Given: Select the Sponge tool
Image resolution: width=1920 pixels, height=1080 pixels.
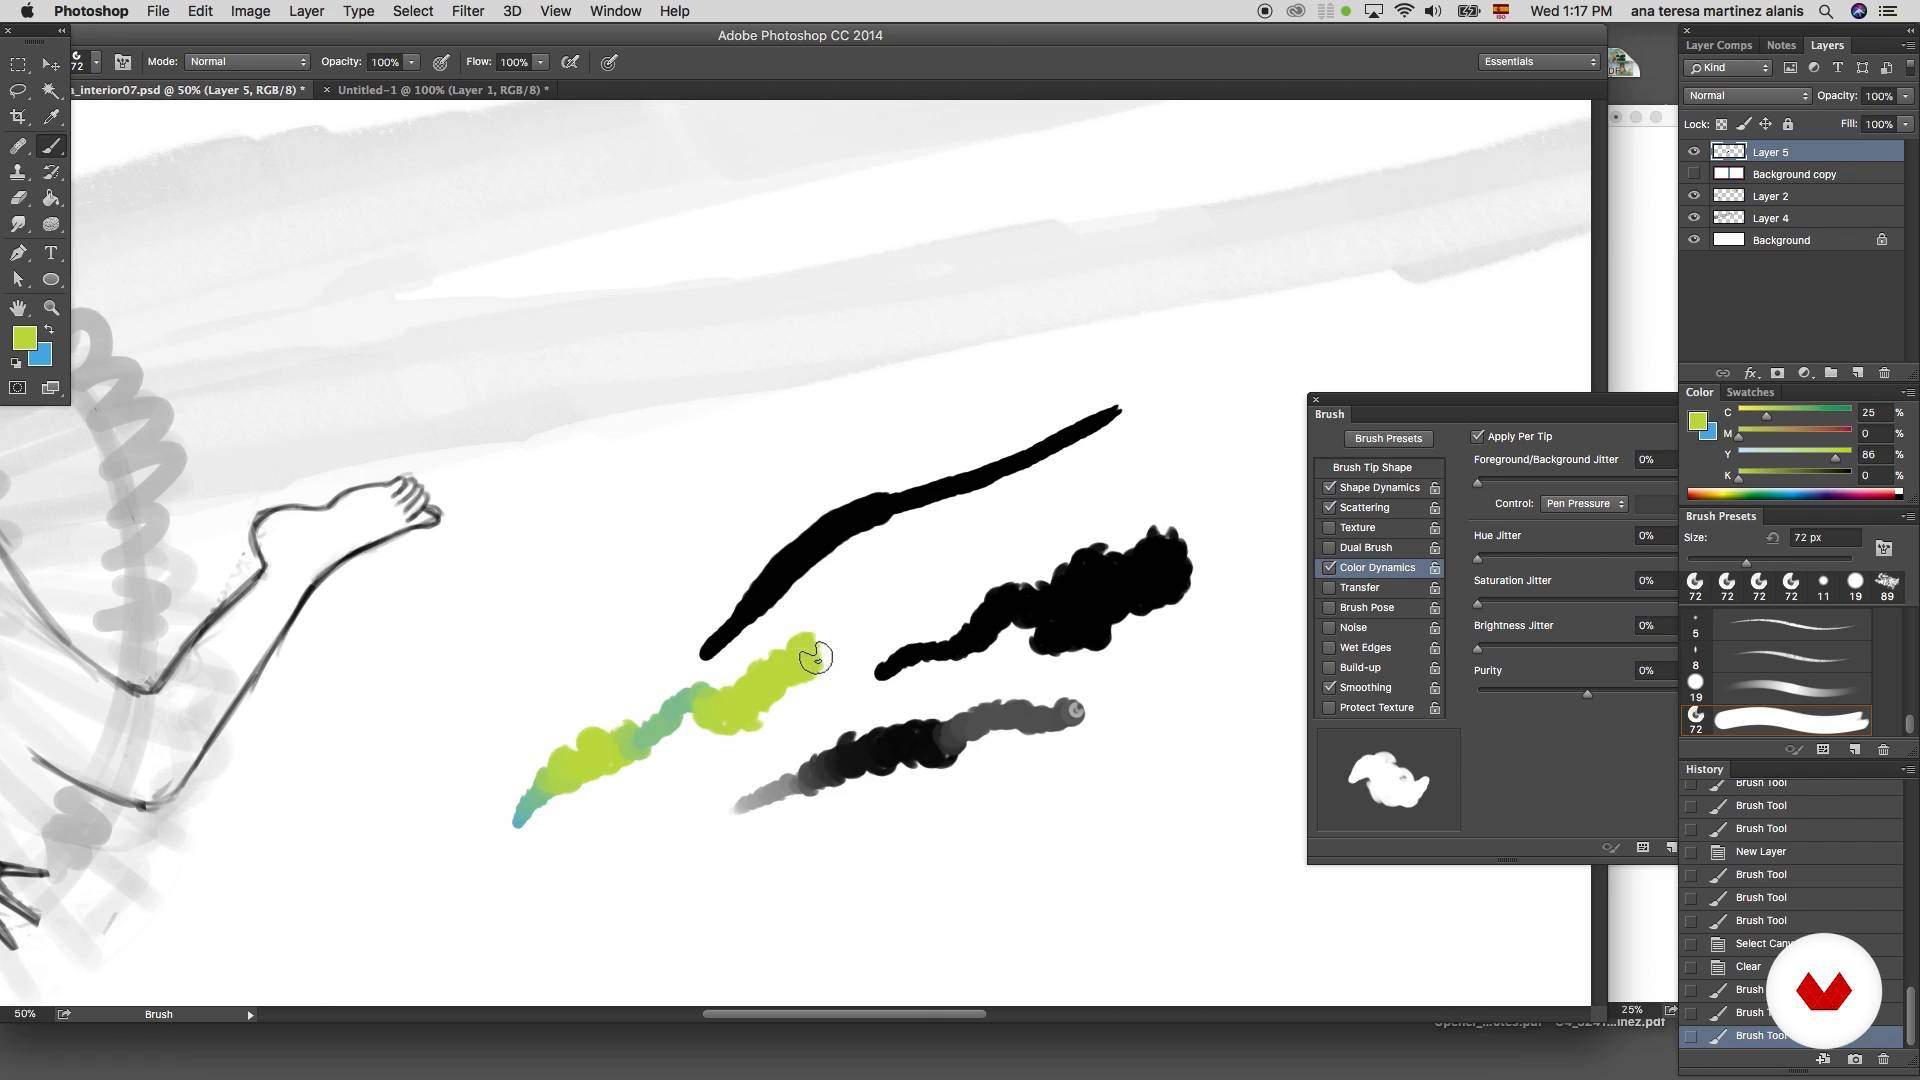Looking at the screenshot, I should point(51,225).
